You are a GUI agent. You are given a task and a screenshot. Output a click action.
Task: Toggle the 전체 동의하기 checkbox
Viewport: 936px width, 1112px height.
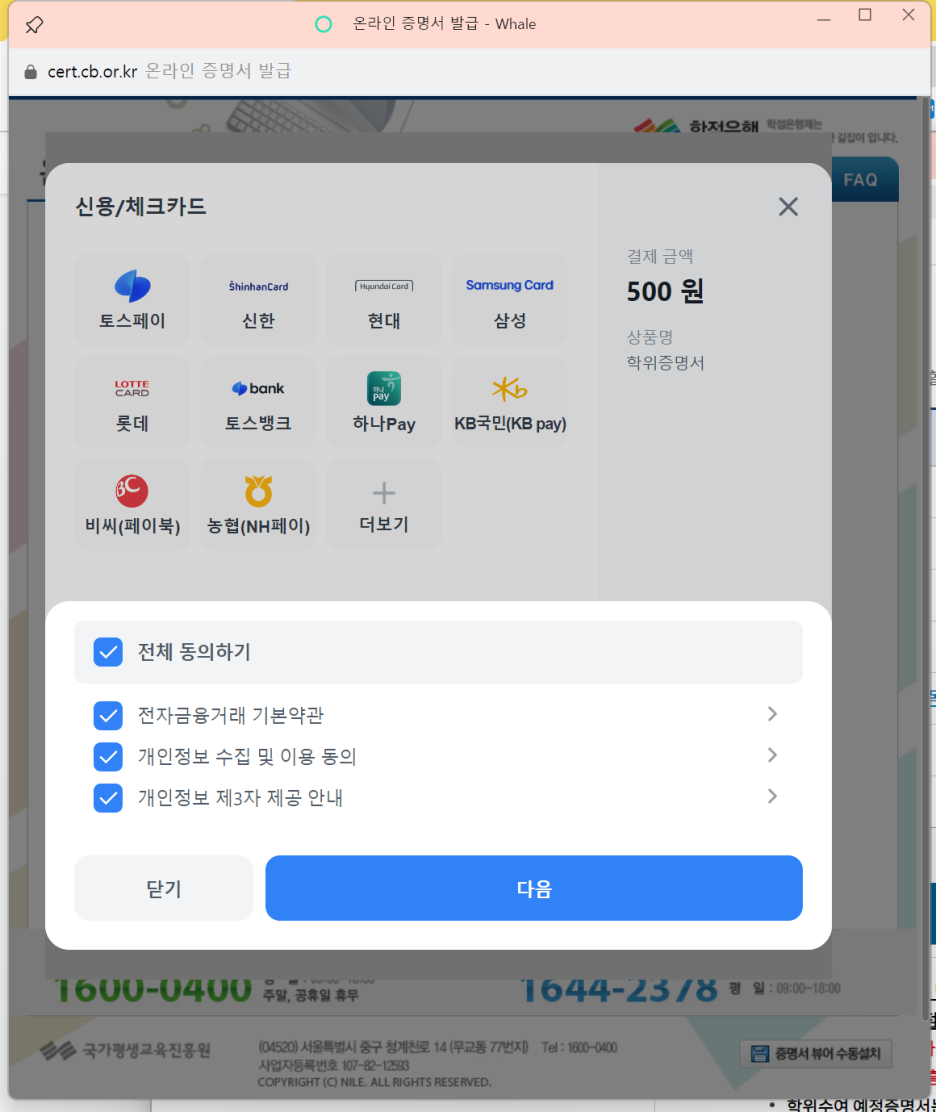tap(108, 652)
